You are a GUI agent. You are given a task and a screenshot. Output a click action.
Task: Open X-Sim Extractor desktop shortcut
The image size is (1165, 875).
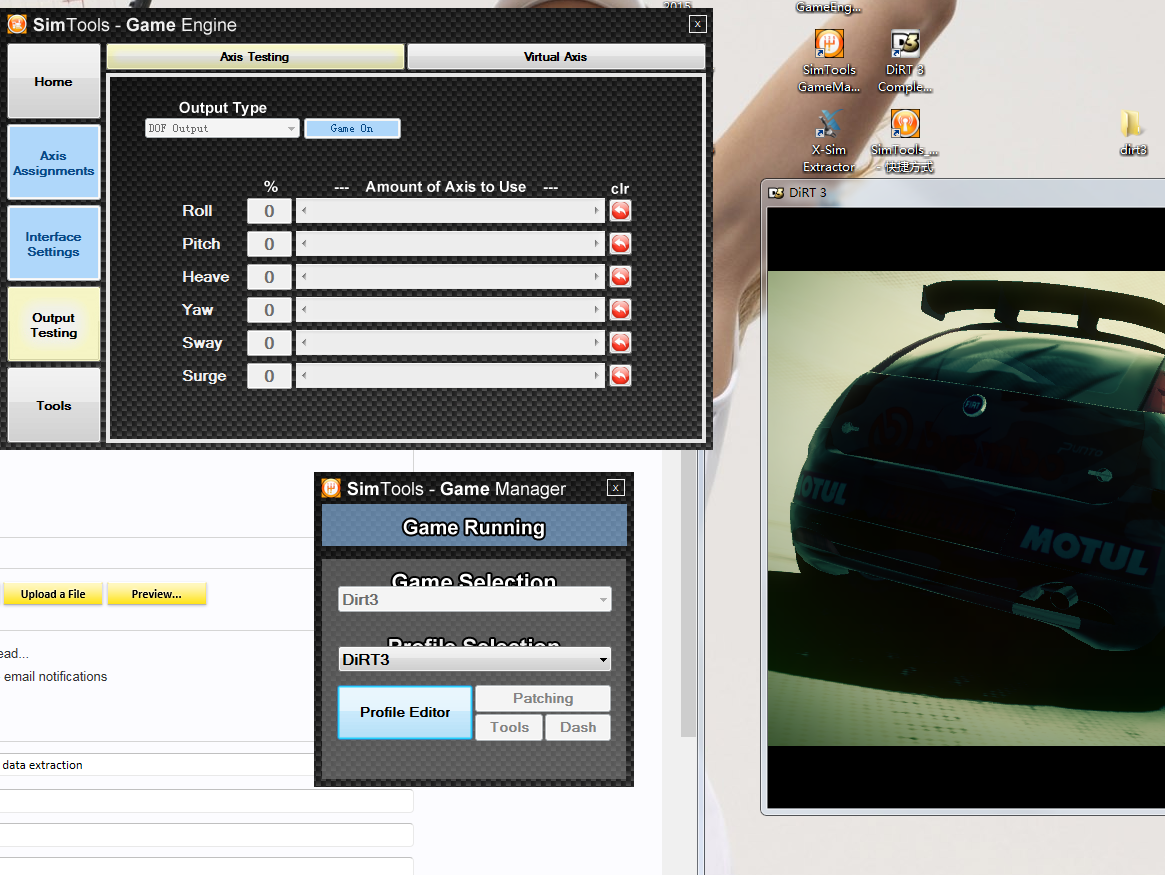(x=828, y=142)
